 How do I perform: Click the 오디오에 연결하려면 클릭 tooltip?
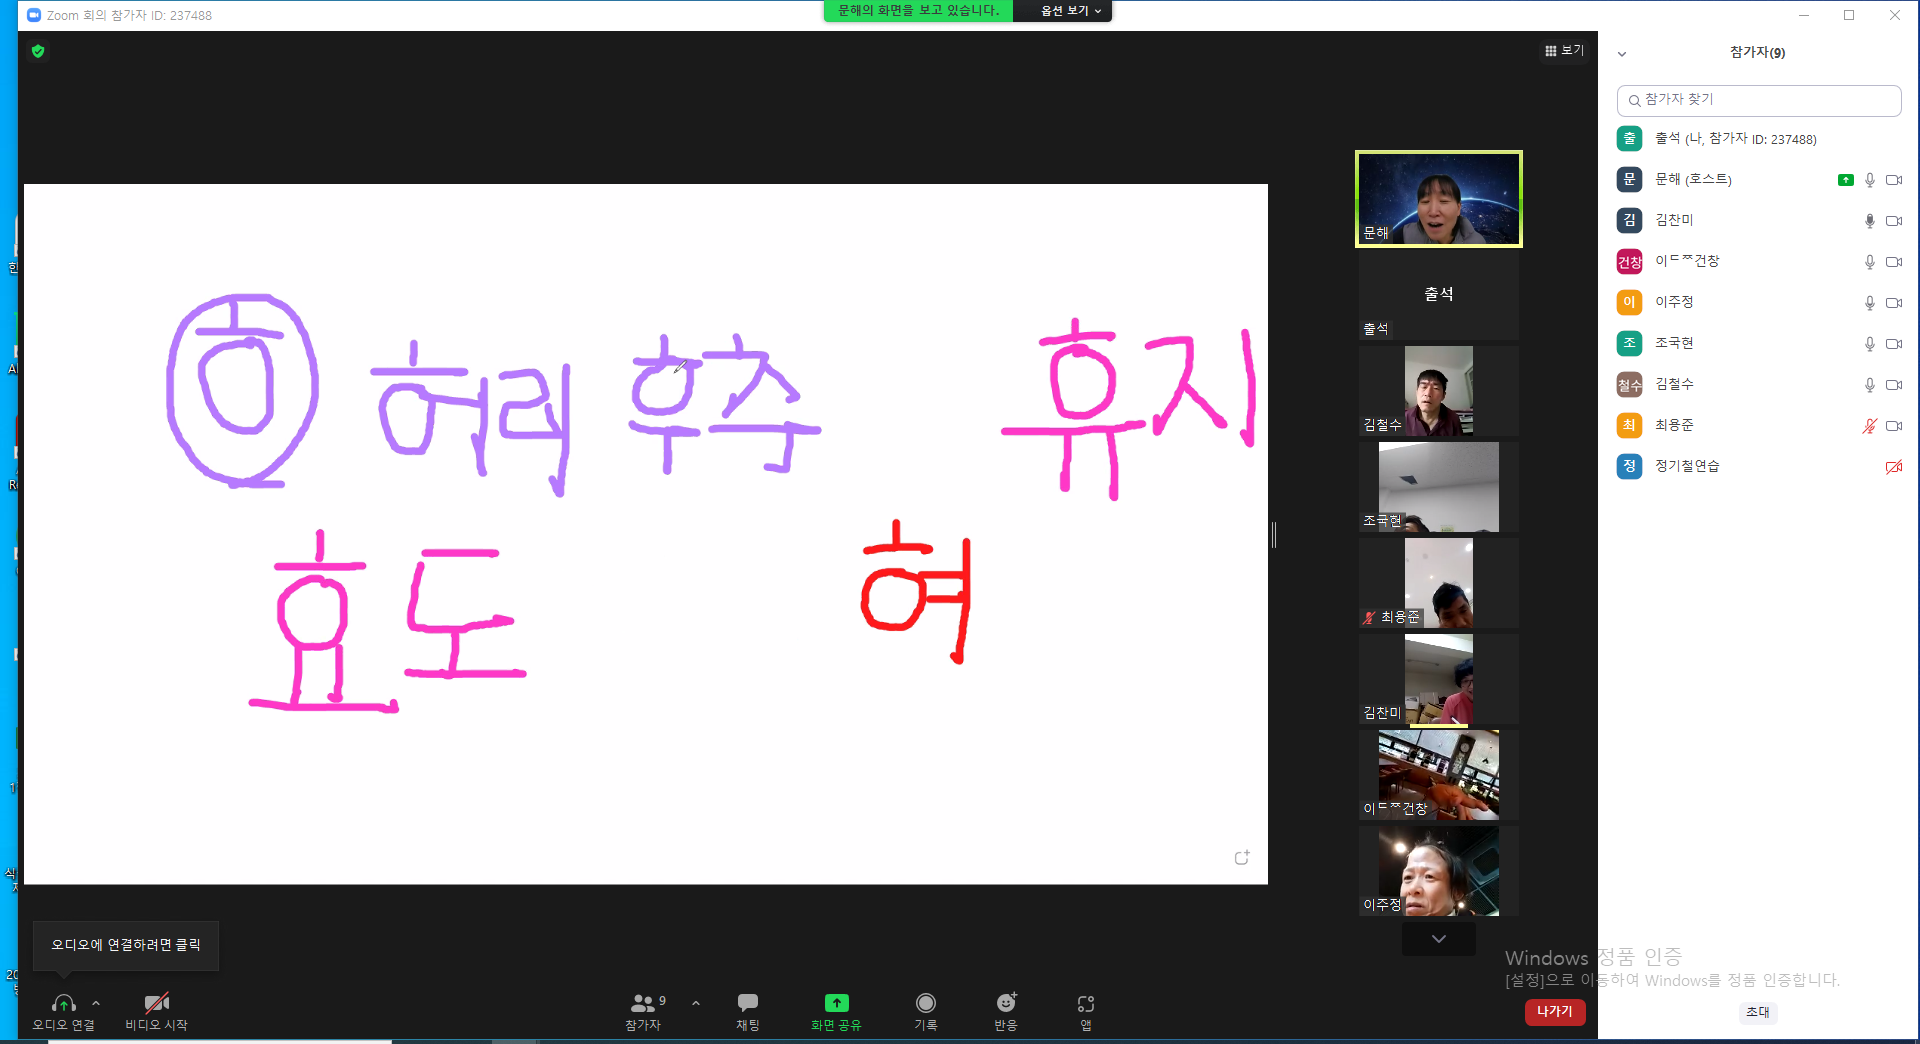tap(126, 945)
